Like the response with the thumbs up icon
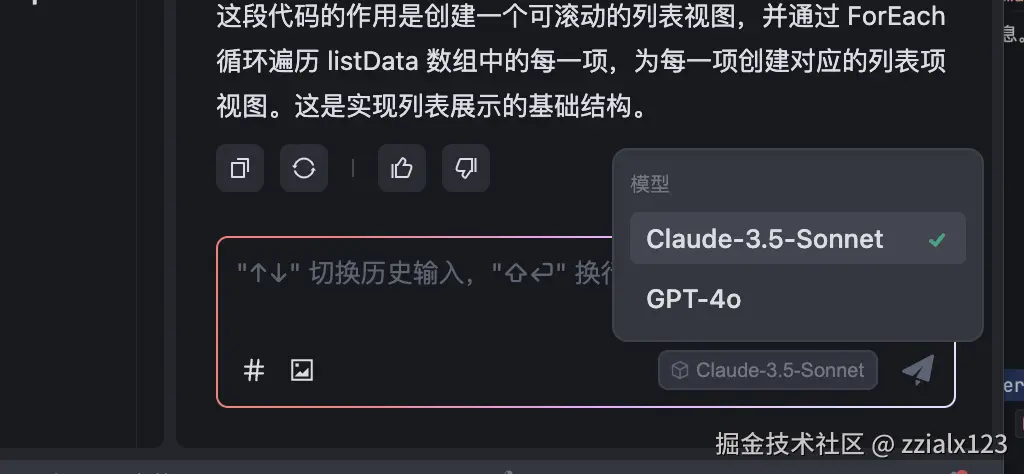 (x=402, y=168)
